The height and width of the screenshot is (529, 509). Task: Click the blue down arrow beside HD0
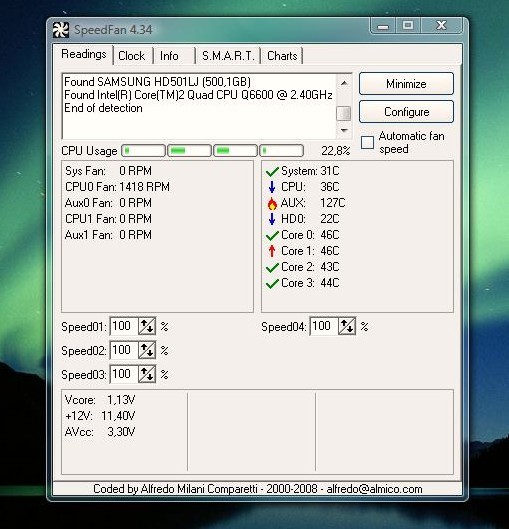(x=272, y=219)
